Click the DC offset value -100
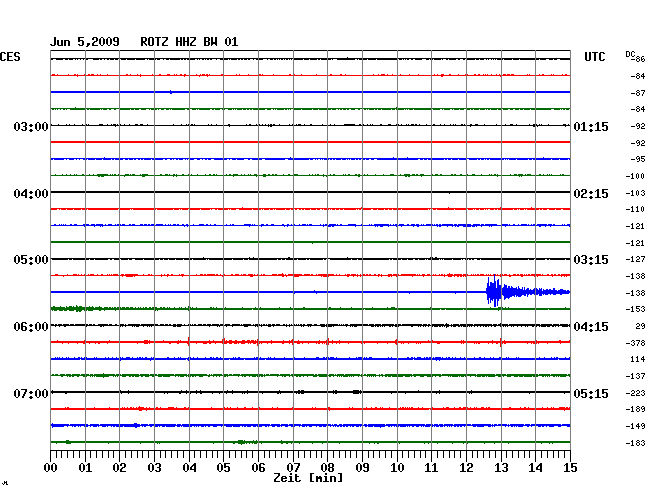 pyautogui.click(x=635, y=176)
